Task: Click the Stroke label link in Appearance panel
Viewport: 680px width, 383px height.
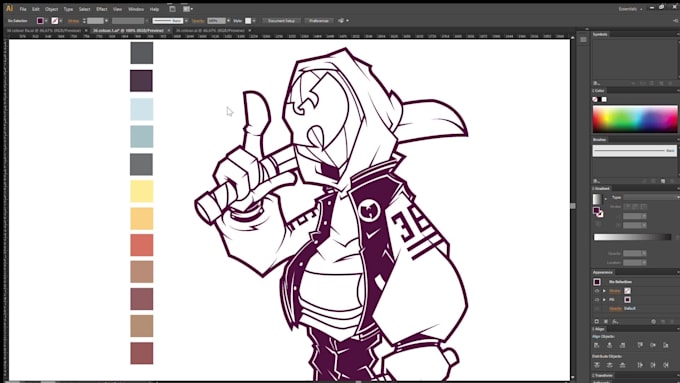Action: 615,291
